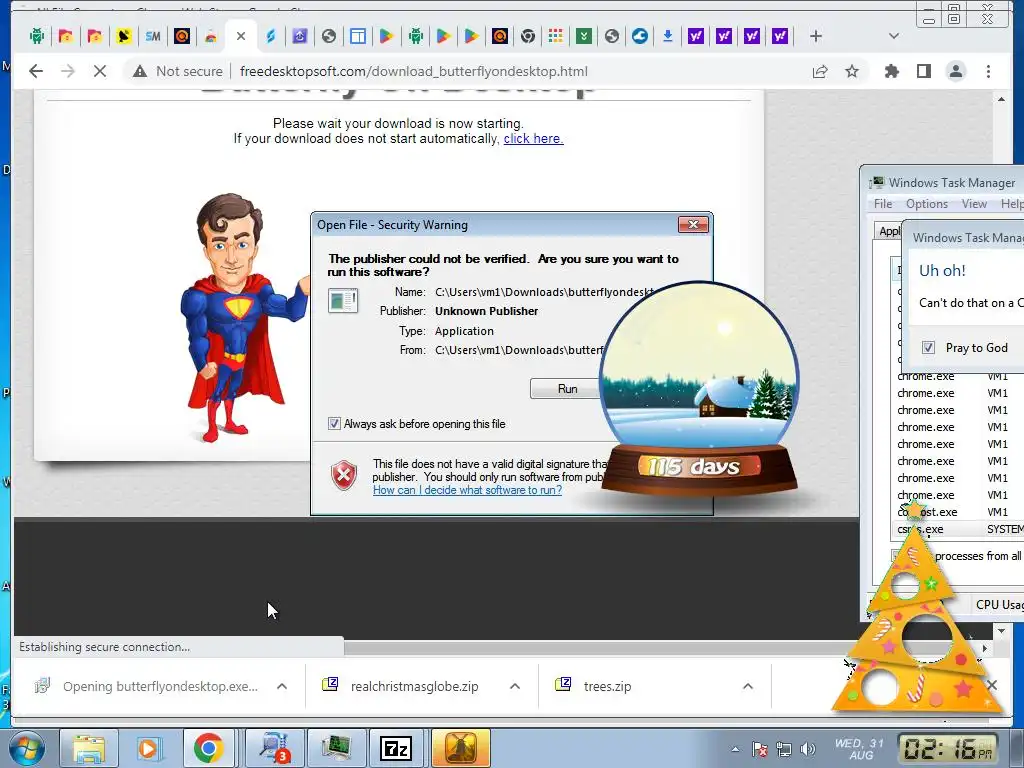Close the Open File Security Warning dialog
The height and width of the screenshot is (768, 1024).
click(693, 225)
